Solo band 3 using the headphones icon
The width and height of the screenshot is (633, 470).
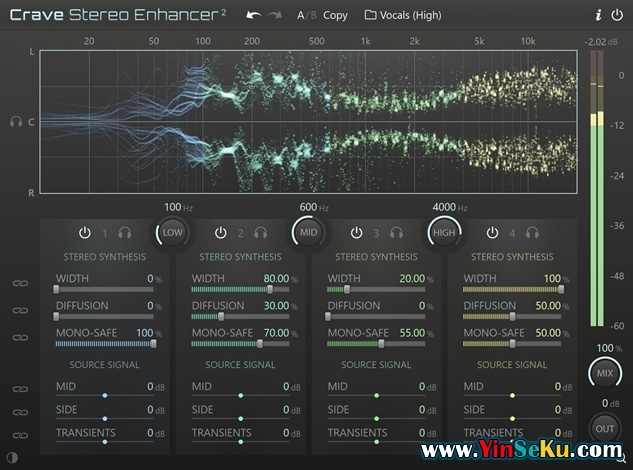(x=397, y=233)
